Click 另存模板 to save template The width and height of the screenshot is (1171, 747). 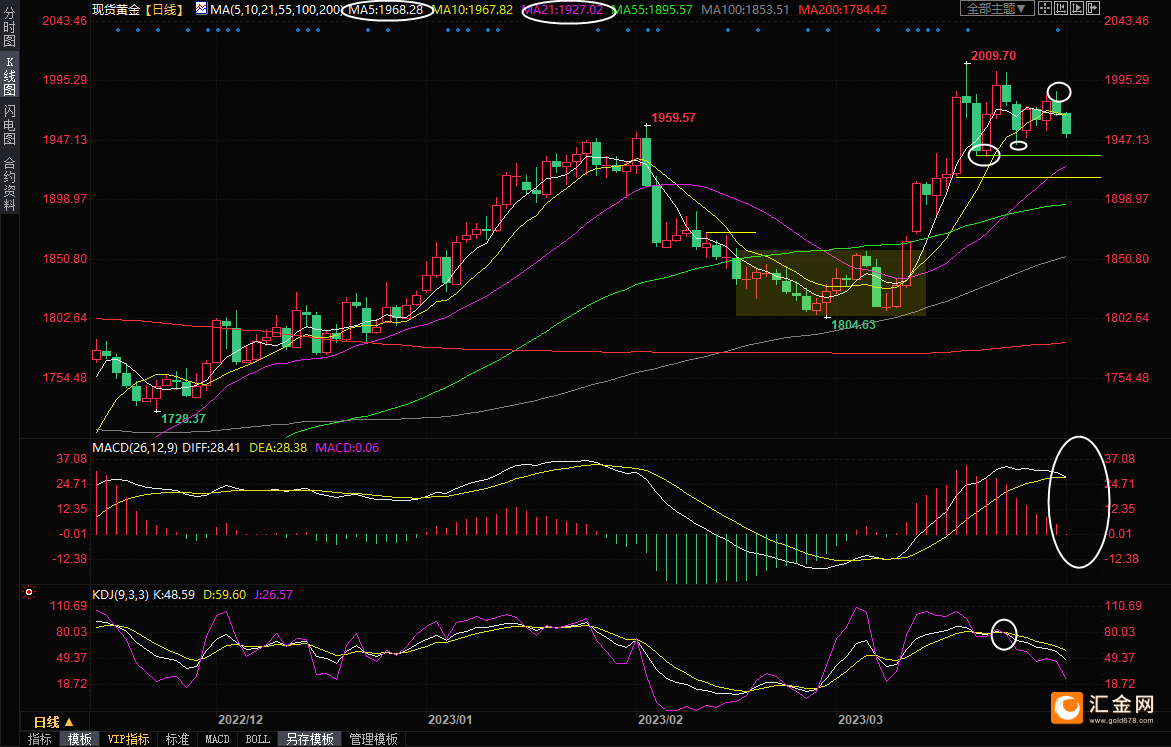click(310, 739)
